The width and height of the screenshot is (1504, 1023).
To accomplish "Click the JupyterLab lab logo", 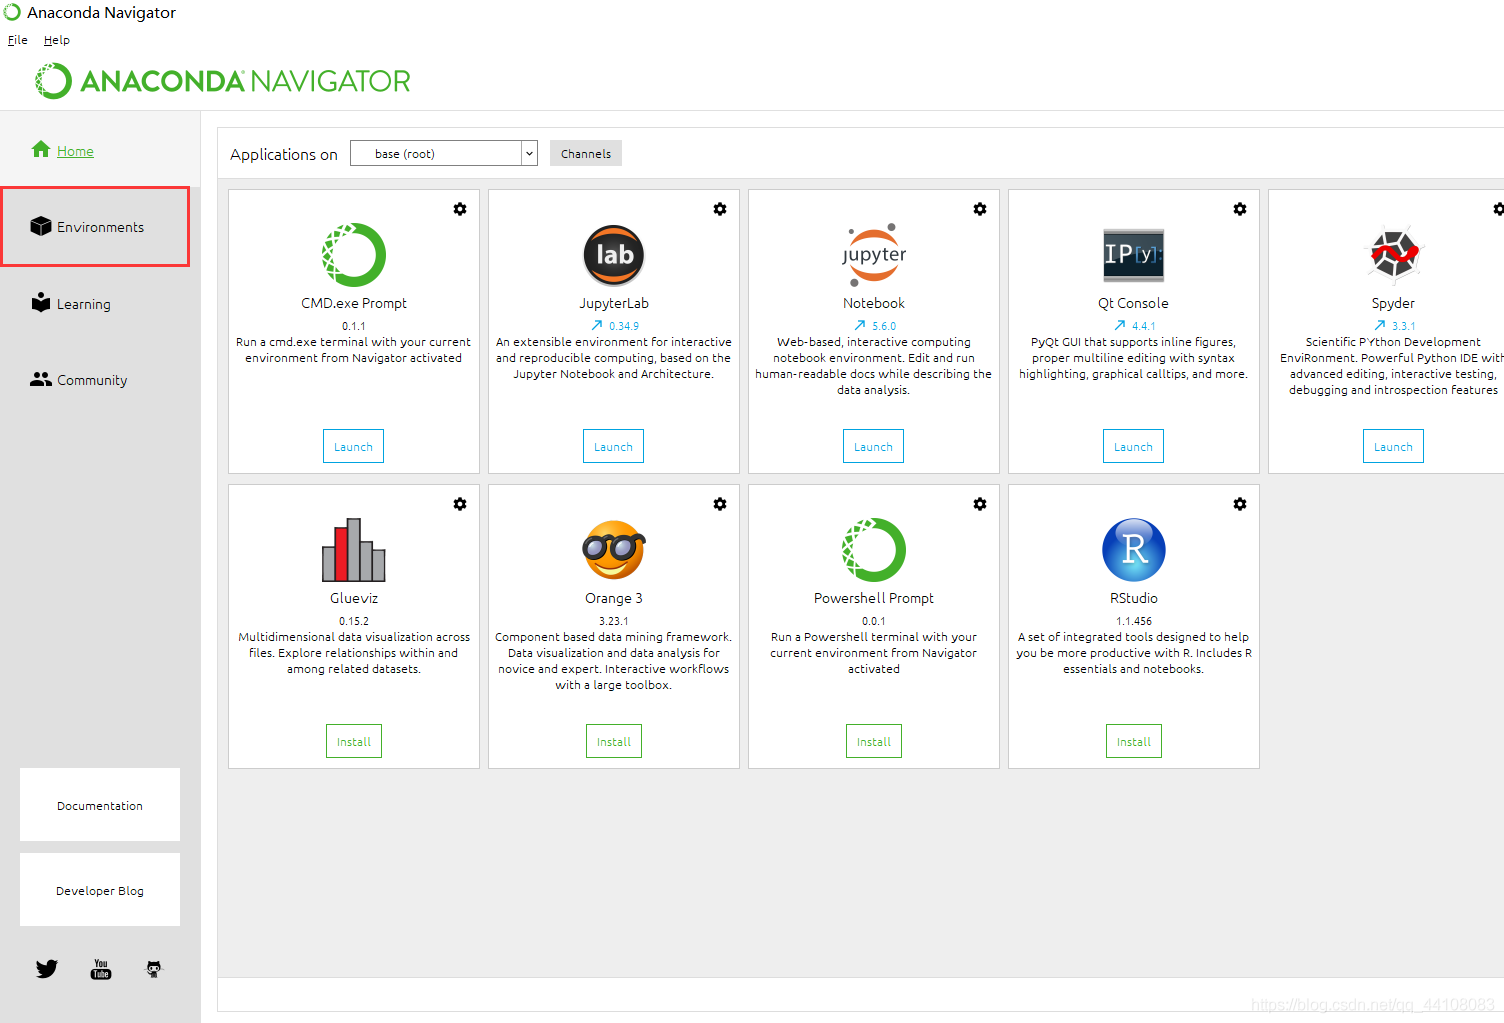I will (x=614, y=255).
